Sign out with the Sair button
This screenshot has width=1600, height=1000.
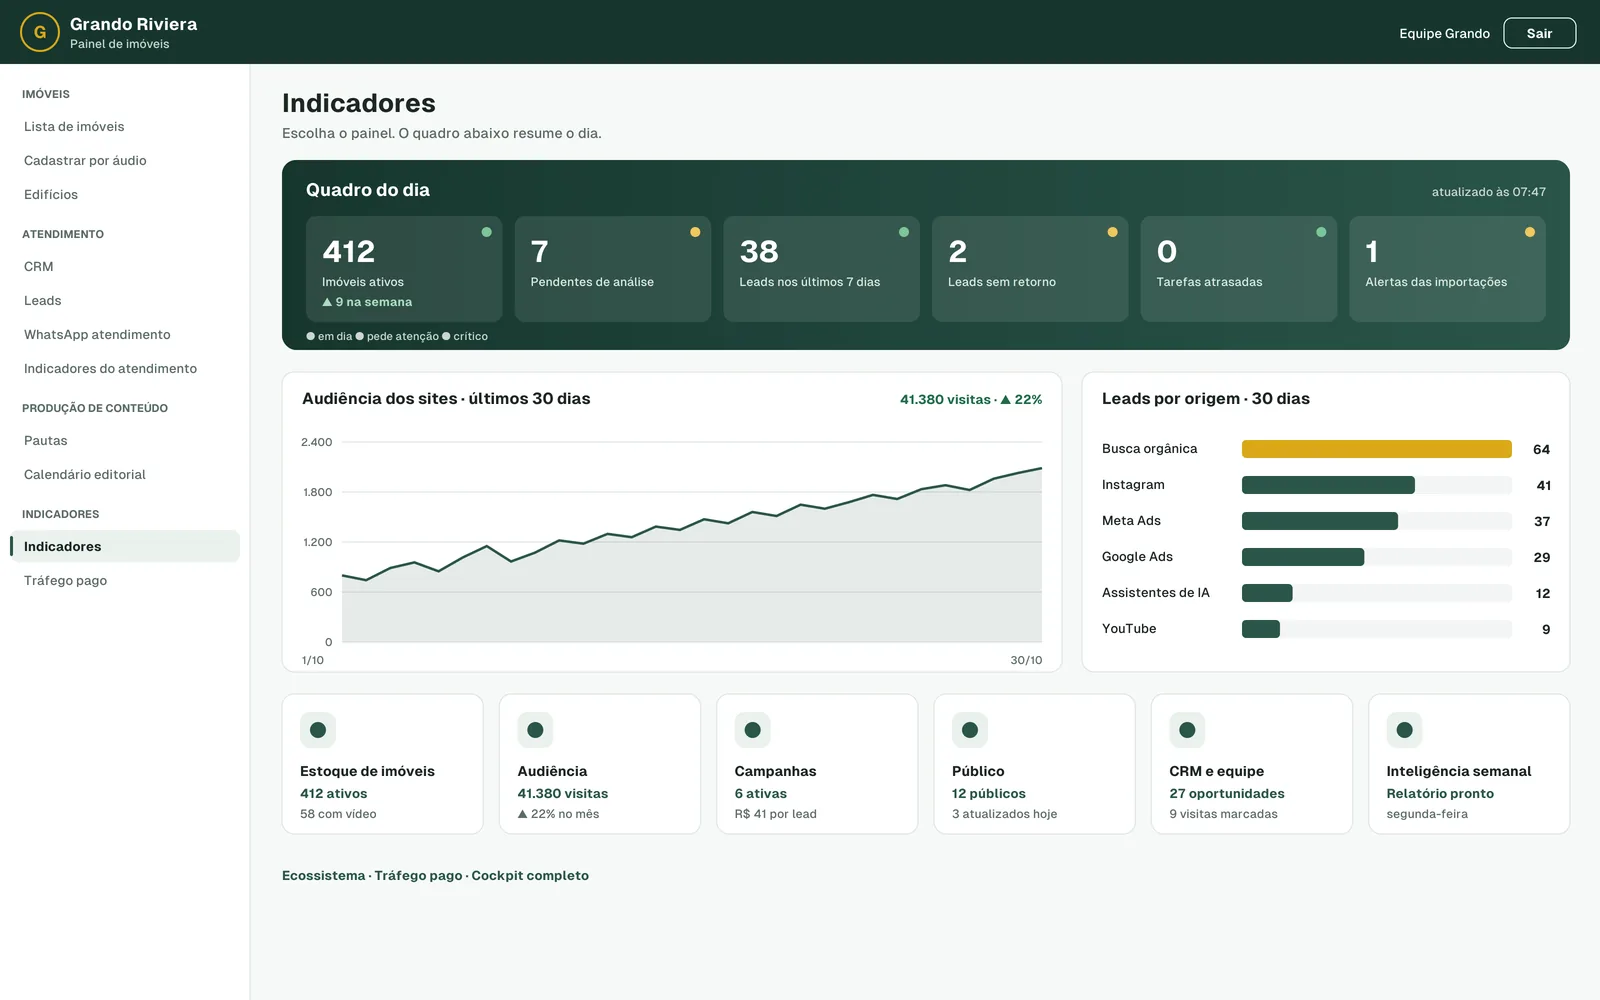point(1540,33)
